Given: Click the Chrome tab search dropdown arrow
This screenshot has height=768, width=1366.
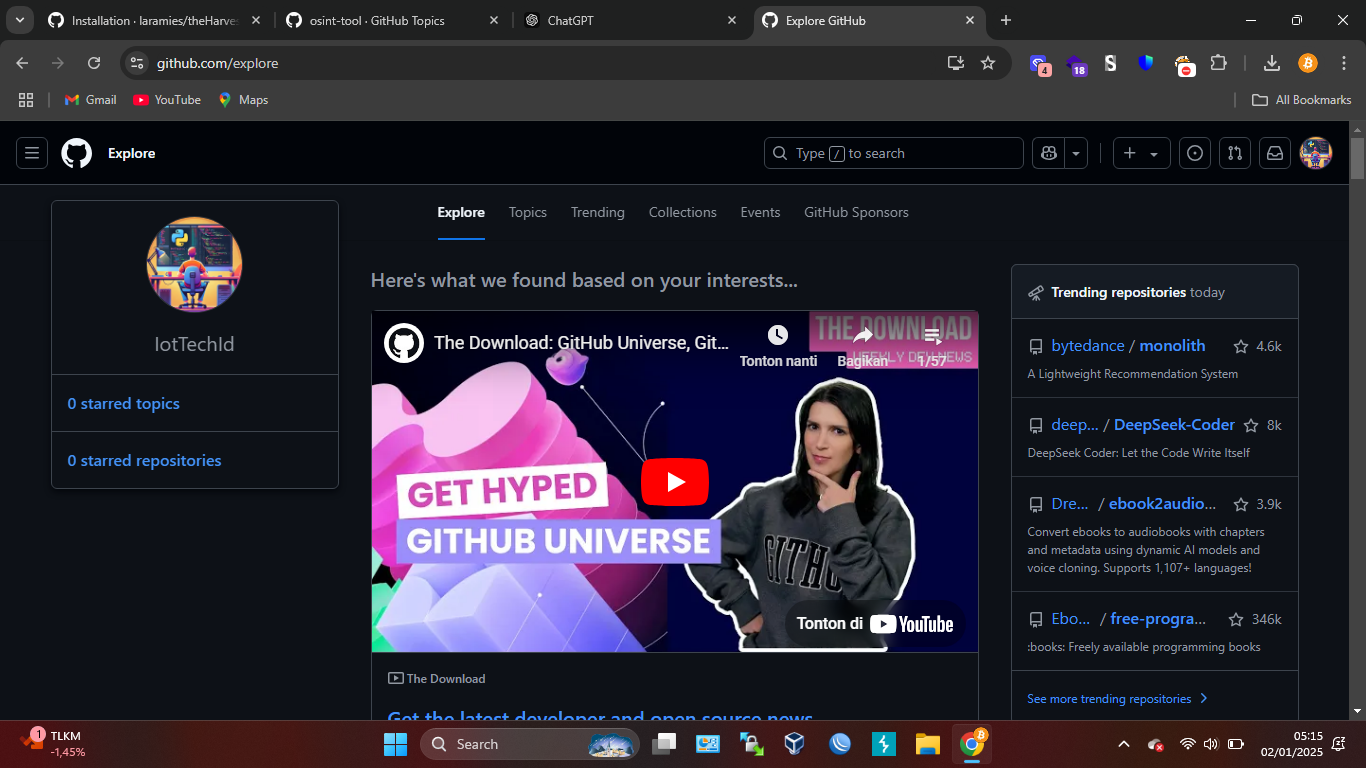Looking at the screenshot, I should coord(19,20).
